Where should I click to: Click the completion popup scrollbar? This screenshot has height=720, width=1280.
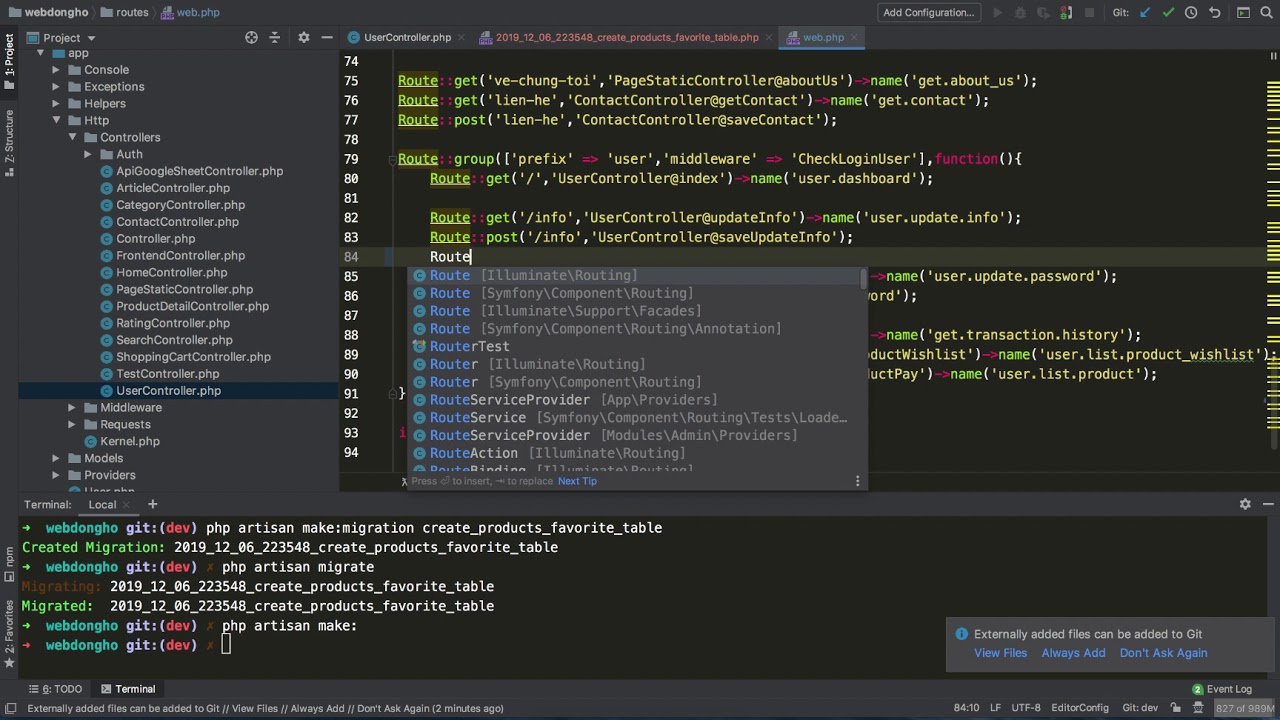(x=864, y=279)
